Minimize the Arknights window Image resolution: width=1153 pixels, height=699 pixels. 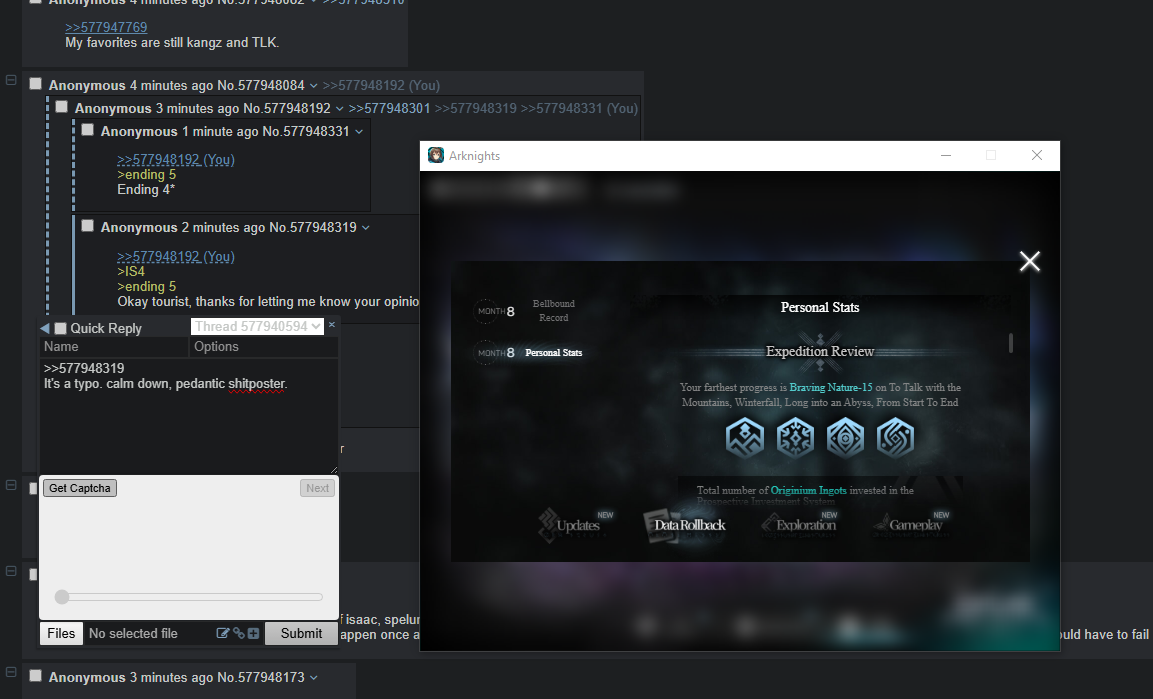click(946, 155)
